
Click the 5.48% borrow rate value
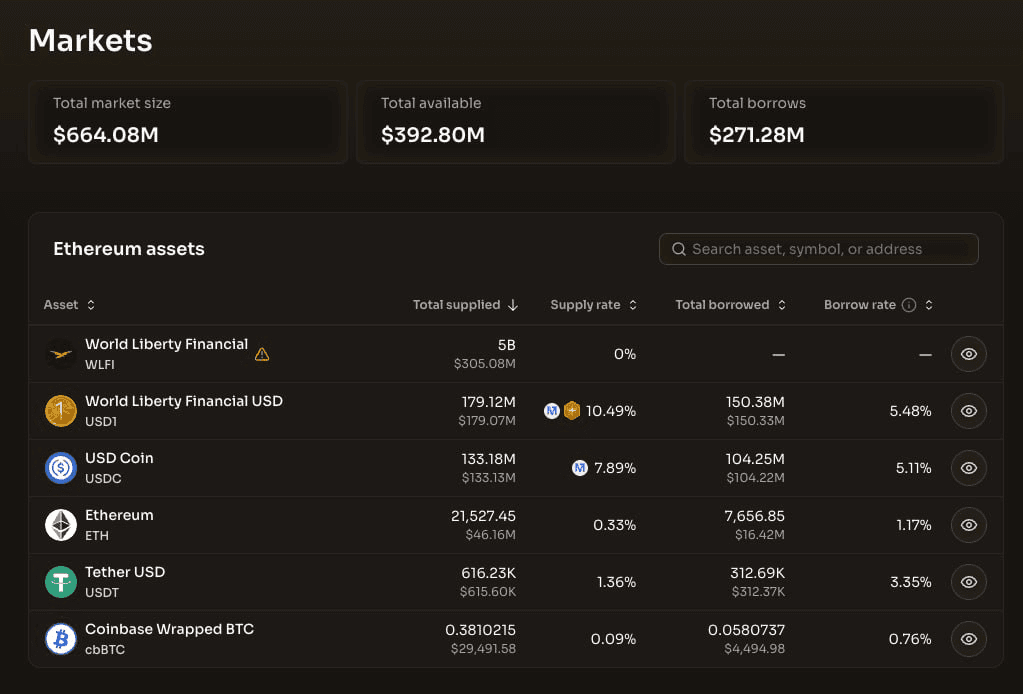(x=910, y=411)
